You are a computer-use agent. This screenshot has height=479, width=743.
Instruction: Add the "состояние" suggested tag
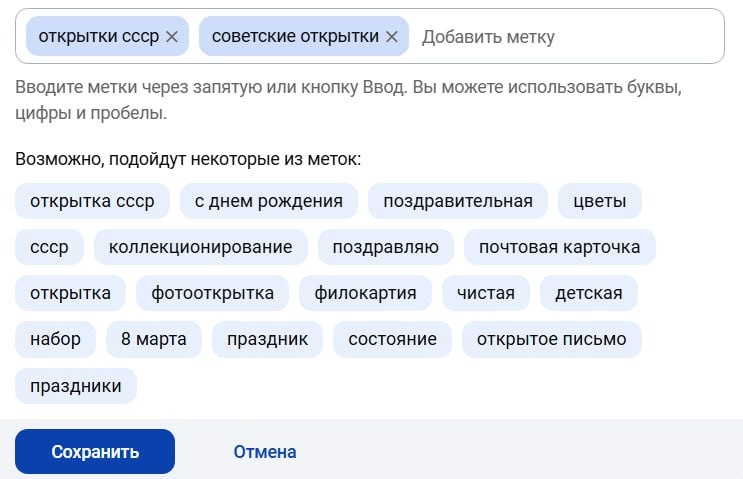[x=392, y=339]
